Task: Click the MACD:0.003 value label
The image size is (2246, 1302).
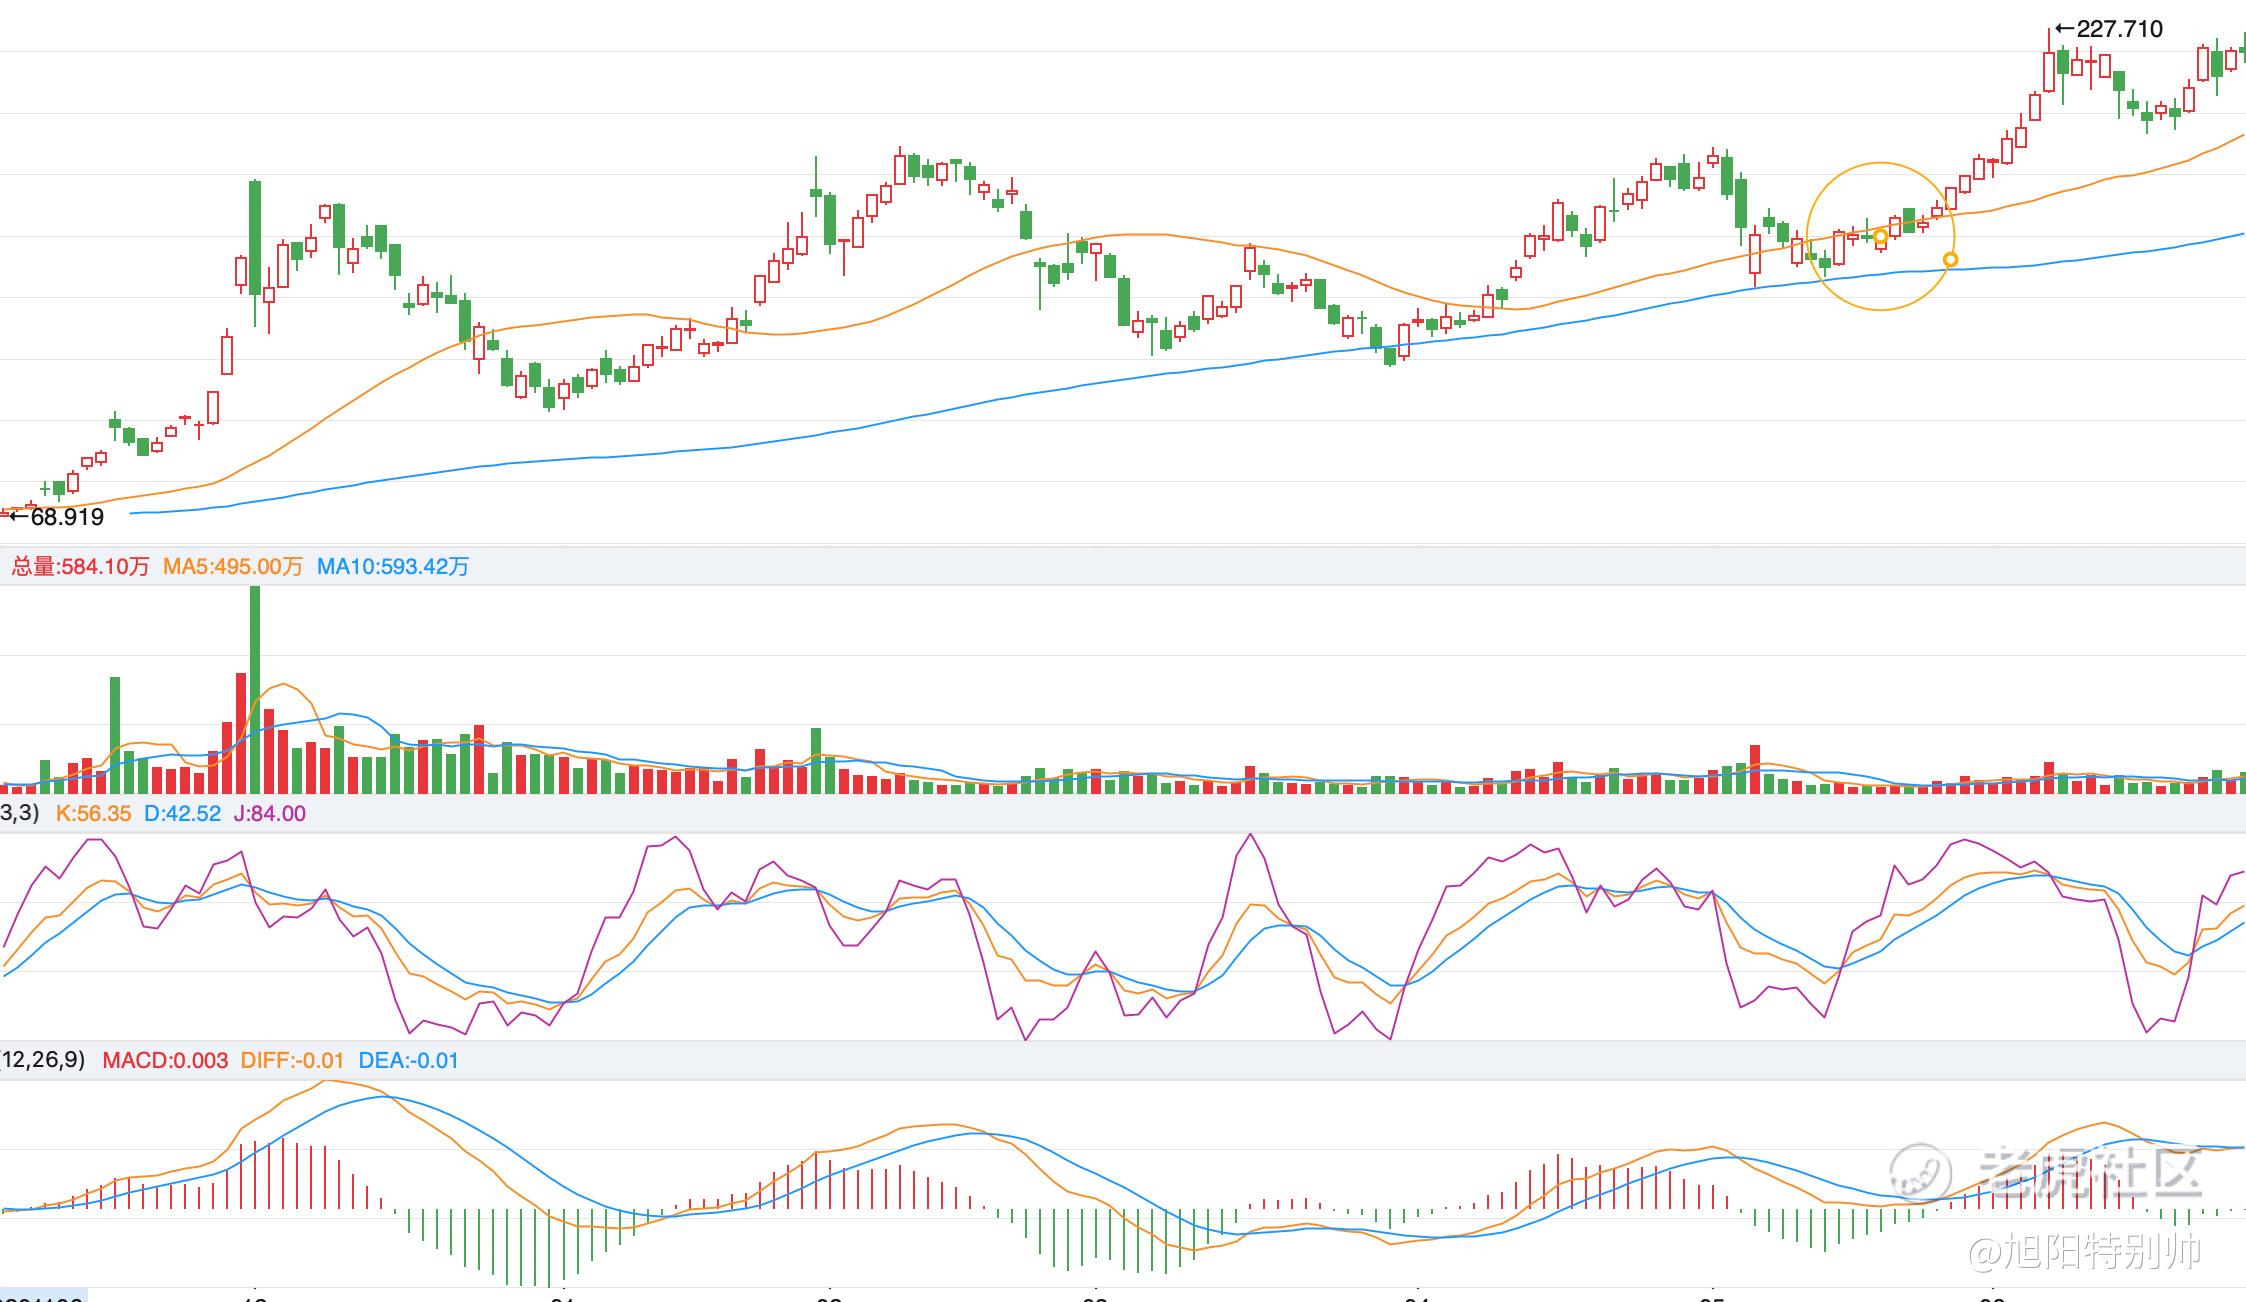Action: [x=165, y=1061]
